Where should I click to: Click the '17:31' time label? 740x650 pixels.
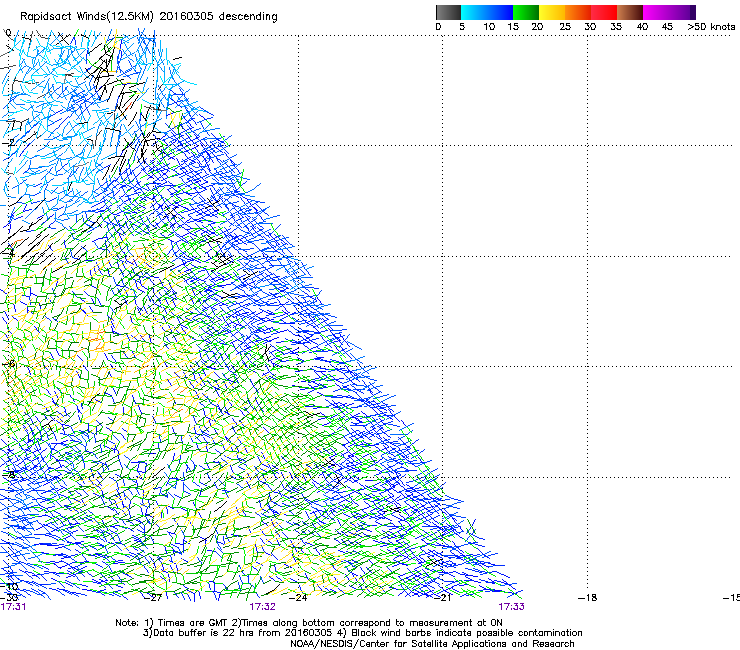(x=13, y=607)
